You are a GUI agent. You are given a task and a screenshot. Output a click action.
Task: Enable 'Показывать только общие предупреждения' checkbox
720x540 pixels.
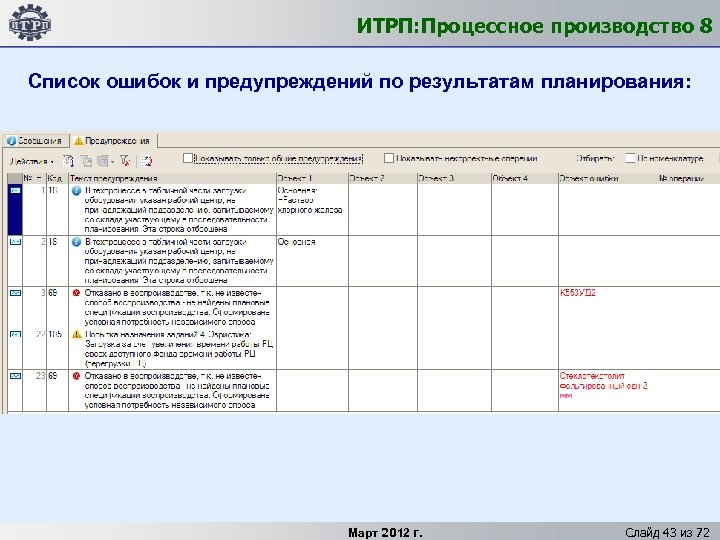tap(187, 158)
